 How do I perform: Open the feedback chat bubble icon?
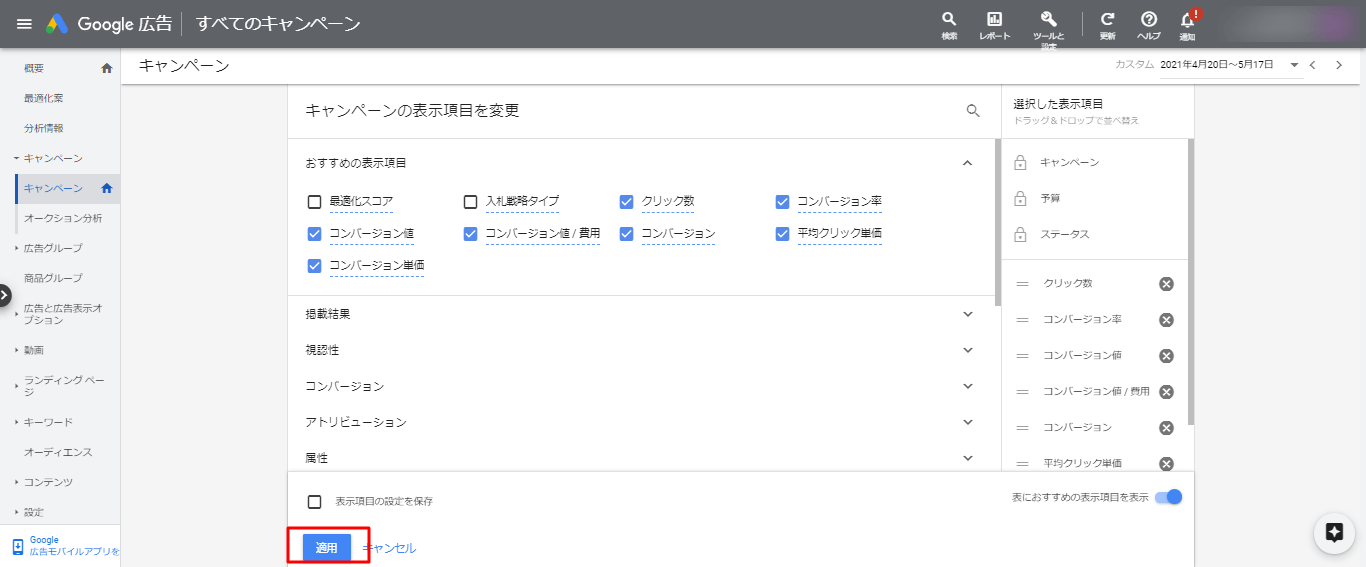pos(1333,533)
